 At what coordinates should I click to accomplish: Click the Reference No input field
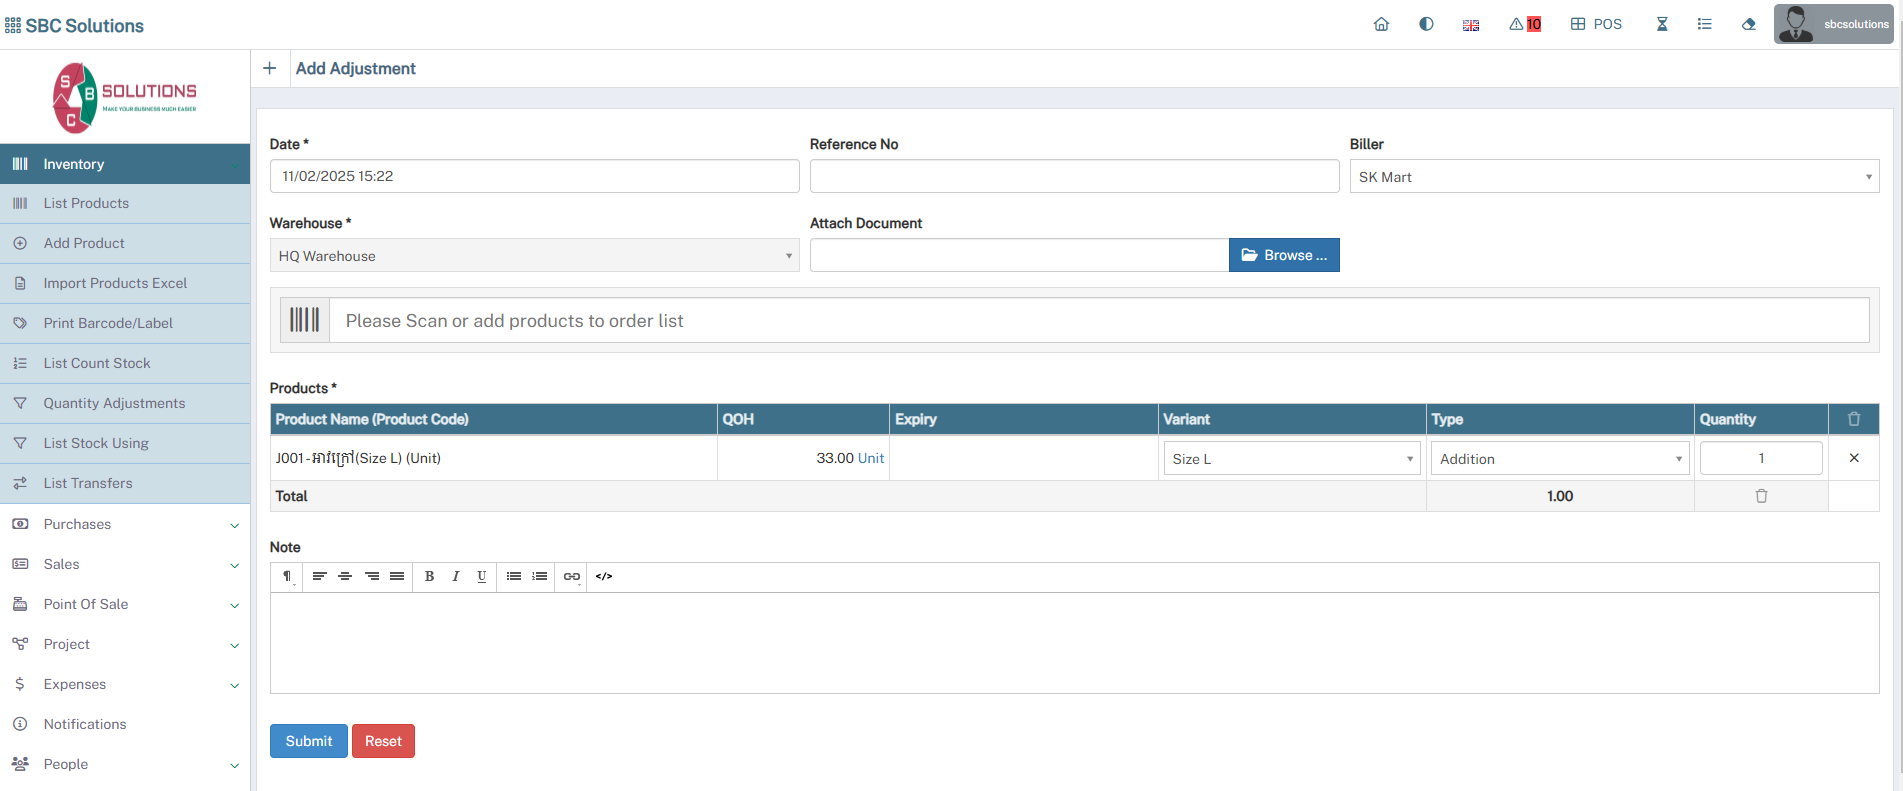(1074, 176)
